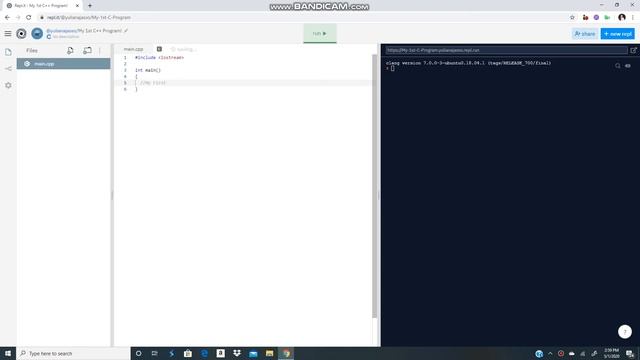The image size is (640, 360).
Task: Open Mail app from taskbar
Action: [x=253, y=353]
